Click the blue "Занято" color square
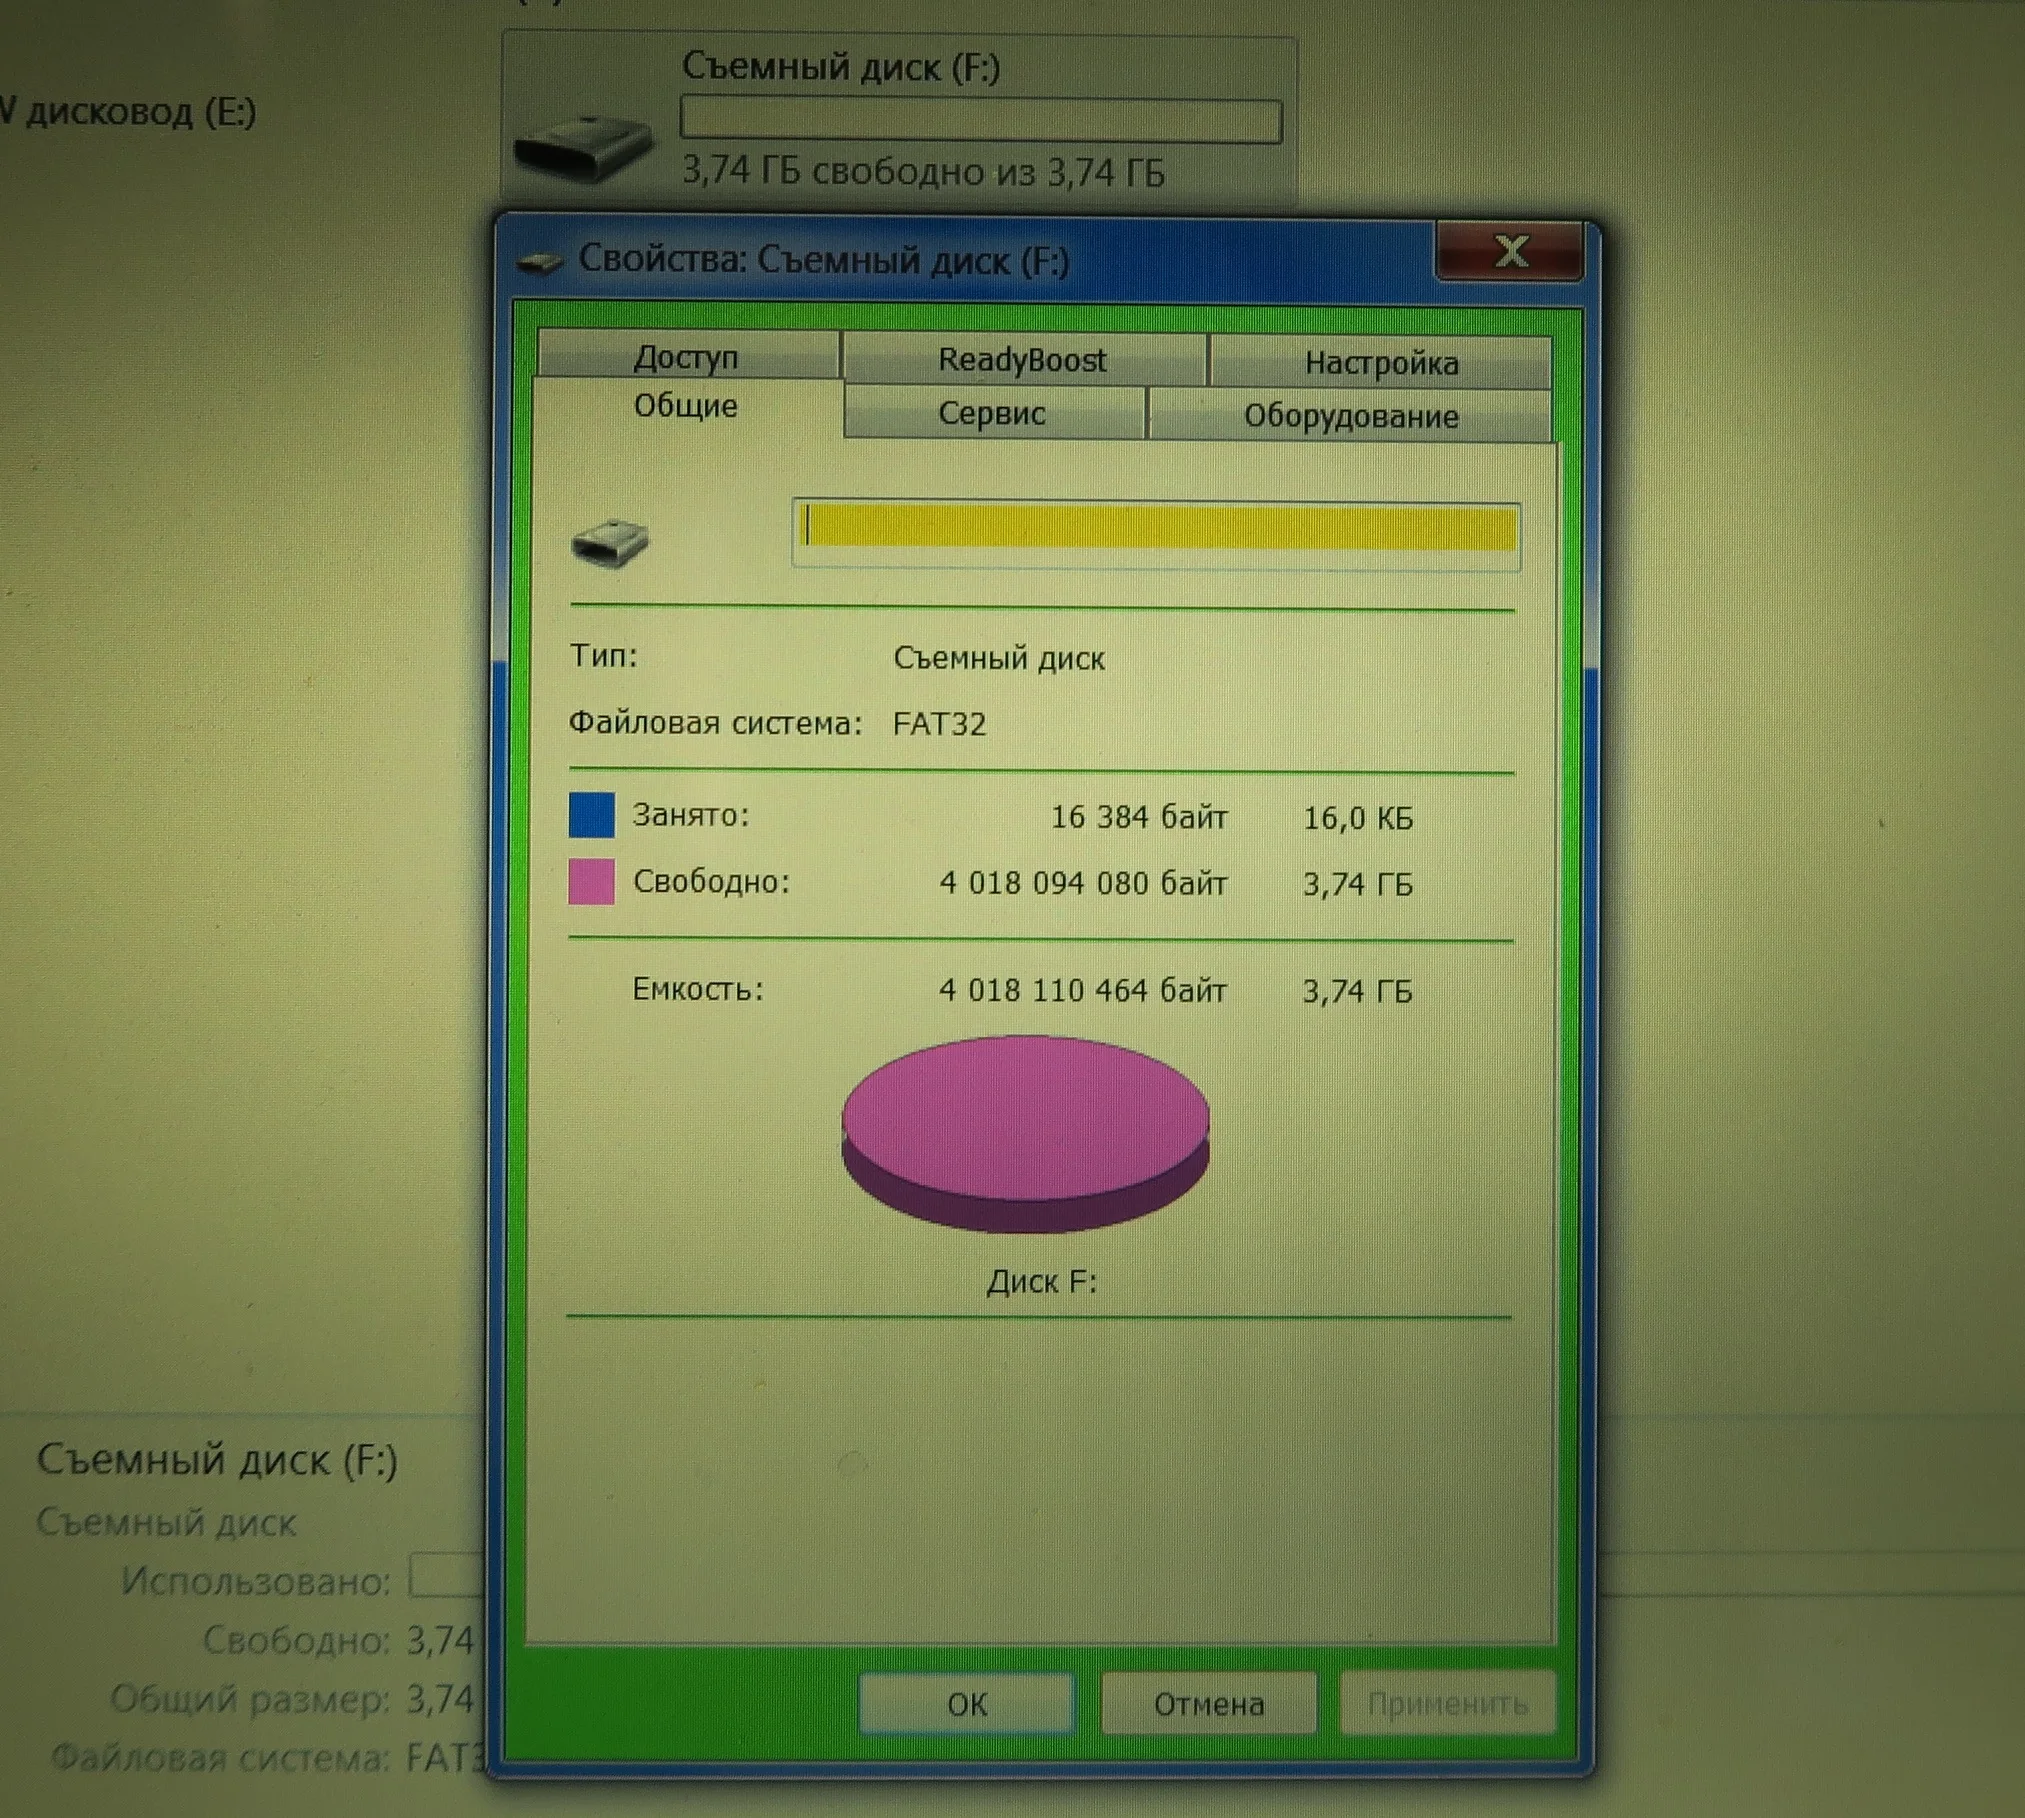 pyautogui.click(x=591, y=815)
